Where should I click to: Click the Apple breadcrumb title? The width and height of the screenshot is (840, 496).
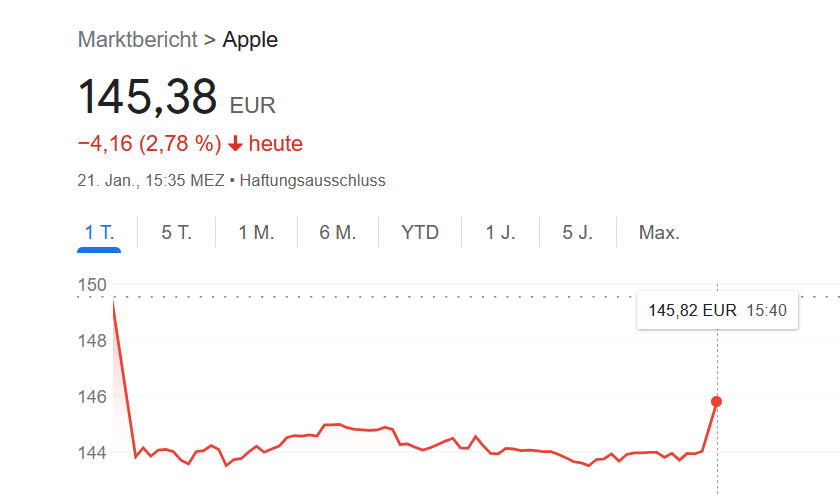click(250, 40)
